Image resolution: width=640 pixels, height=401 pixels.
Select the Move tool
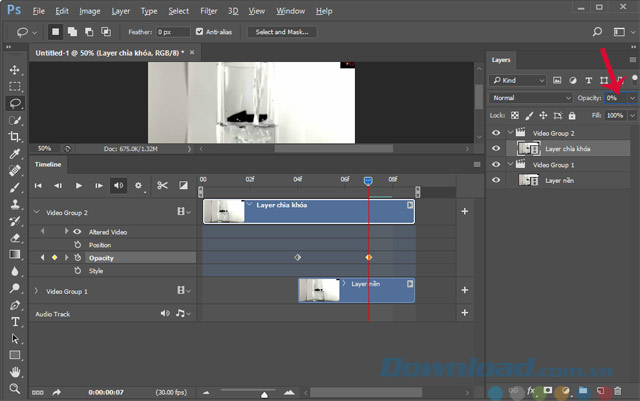pyautogui.click(x=15, y=70)
